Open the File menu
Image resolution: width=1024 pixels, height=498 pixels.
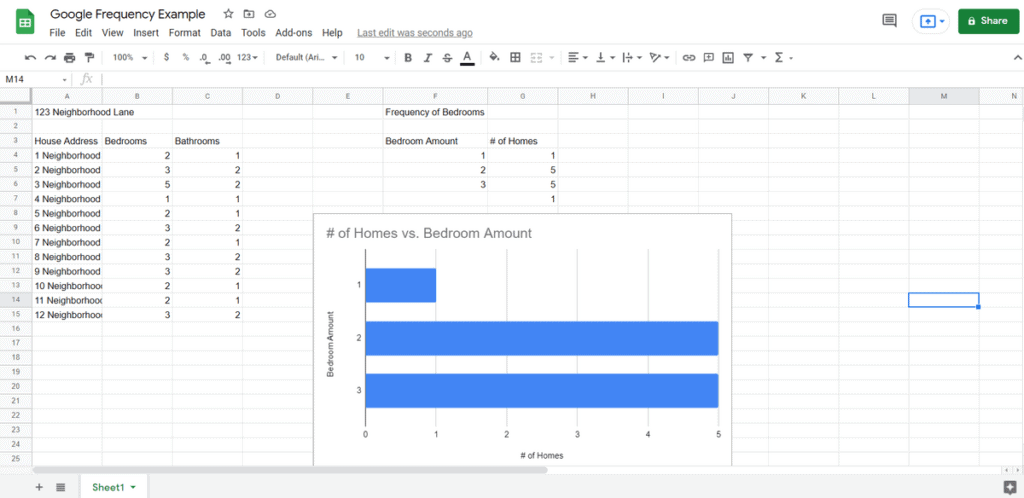point(57,33)
